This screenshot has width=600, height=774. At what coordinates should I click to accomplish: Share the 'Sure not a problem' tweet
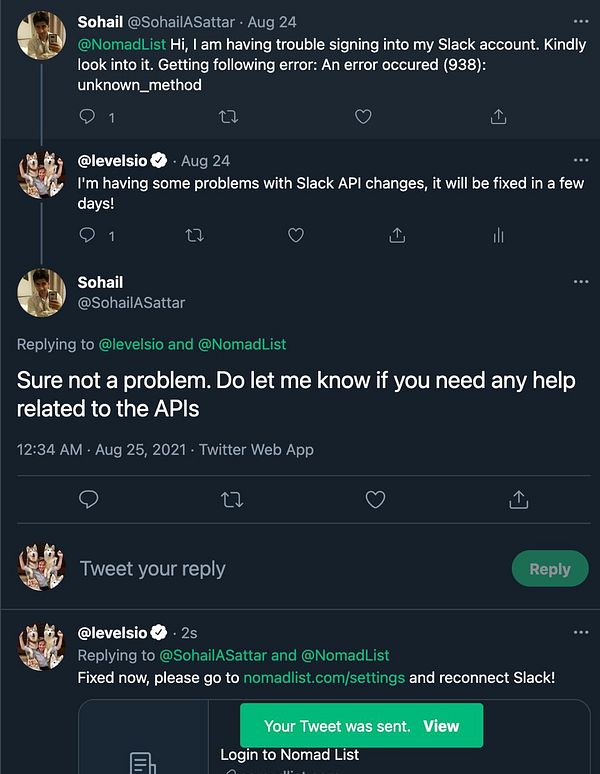click(518, 499)
